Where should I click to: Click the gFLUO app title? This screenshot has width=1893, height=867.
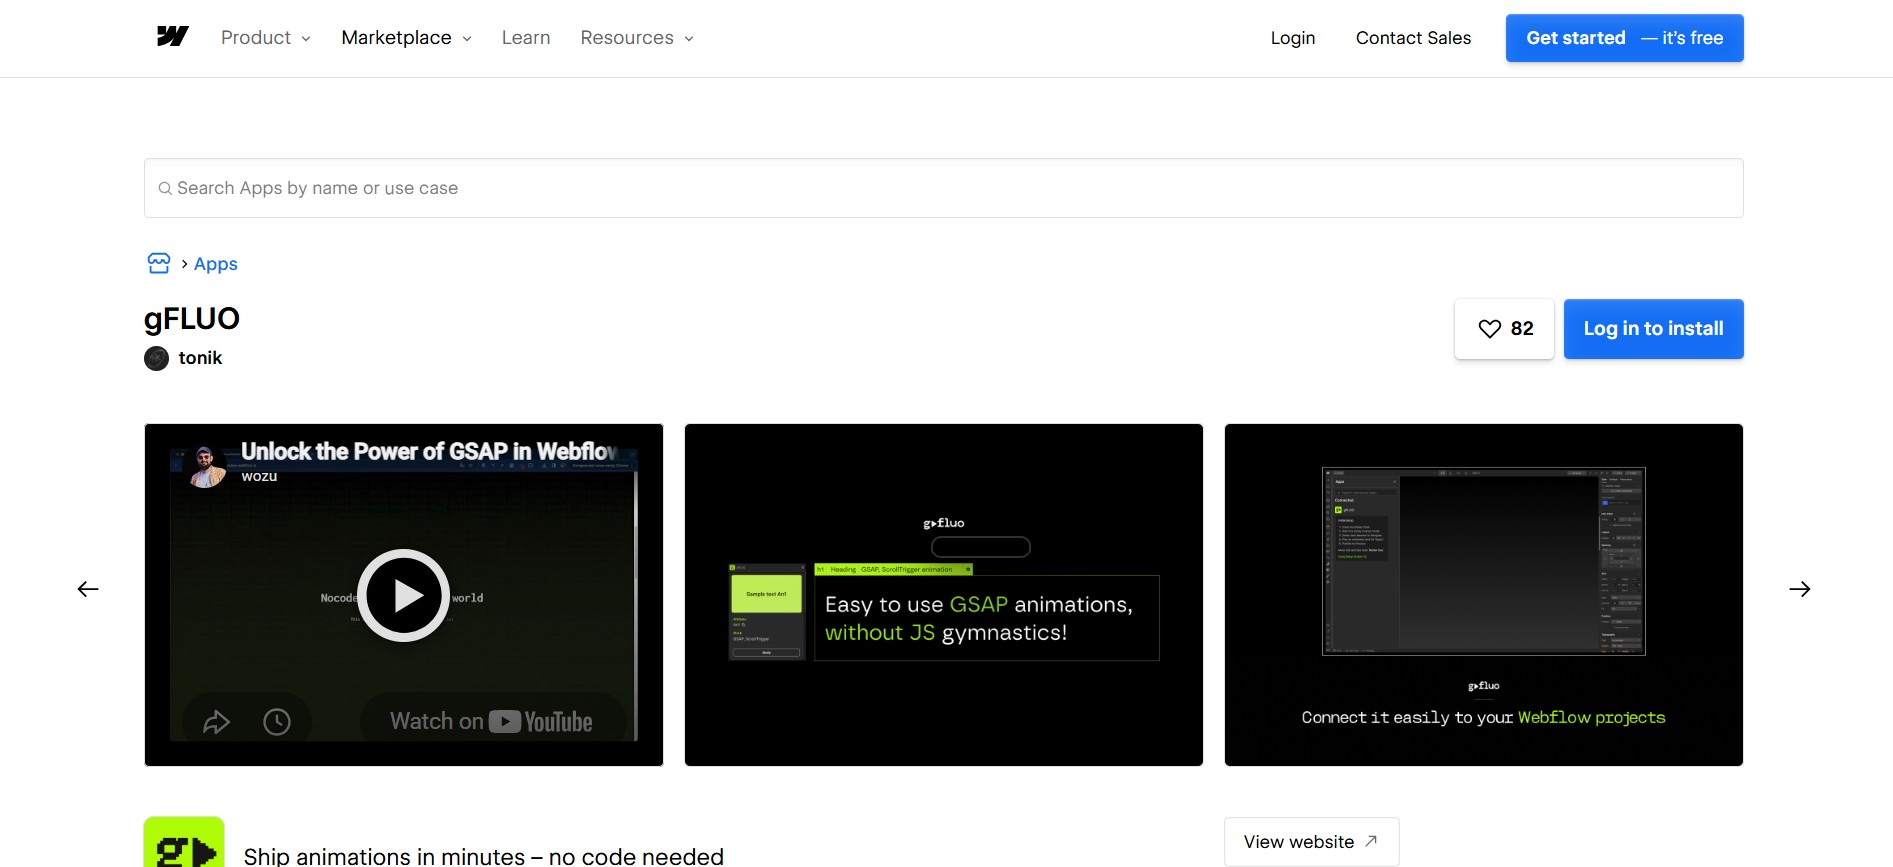point(192,318)
